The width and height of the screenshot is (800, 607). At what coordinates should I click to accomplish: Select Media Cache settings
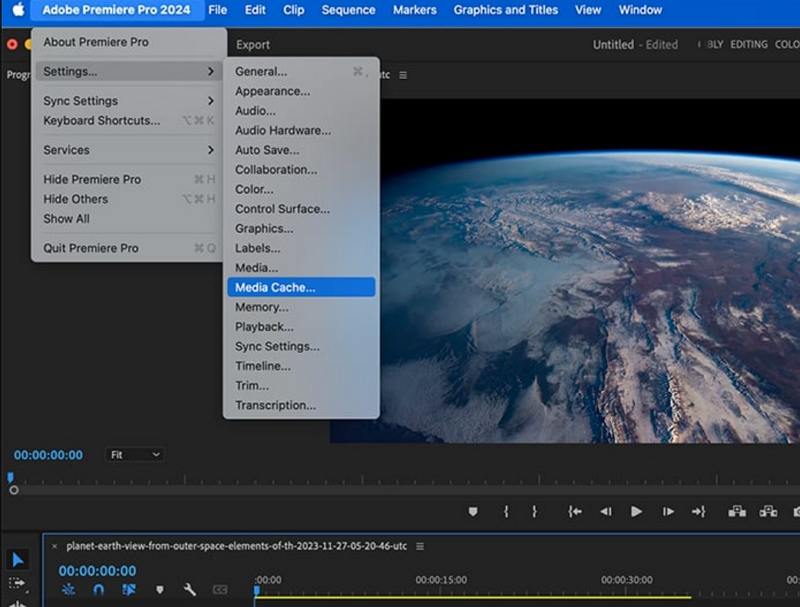[301, 287]
